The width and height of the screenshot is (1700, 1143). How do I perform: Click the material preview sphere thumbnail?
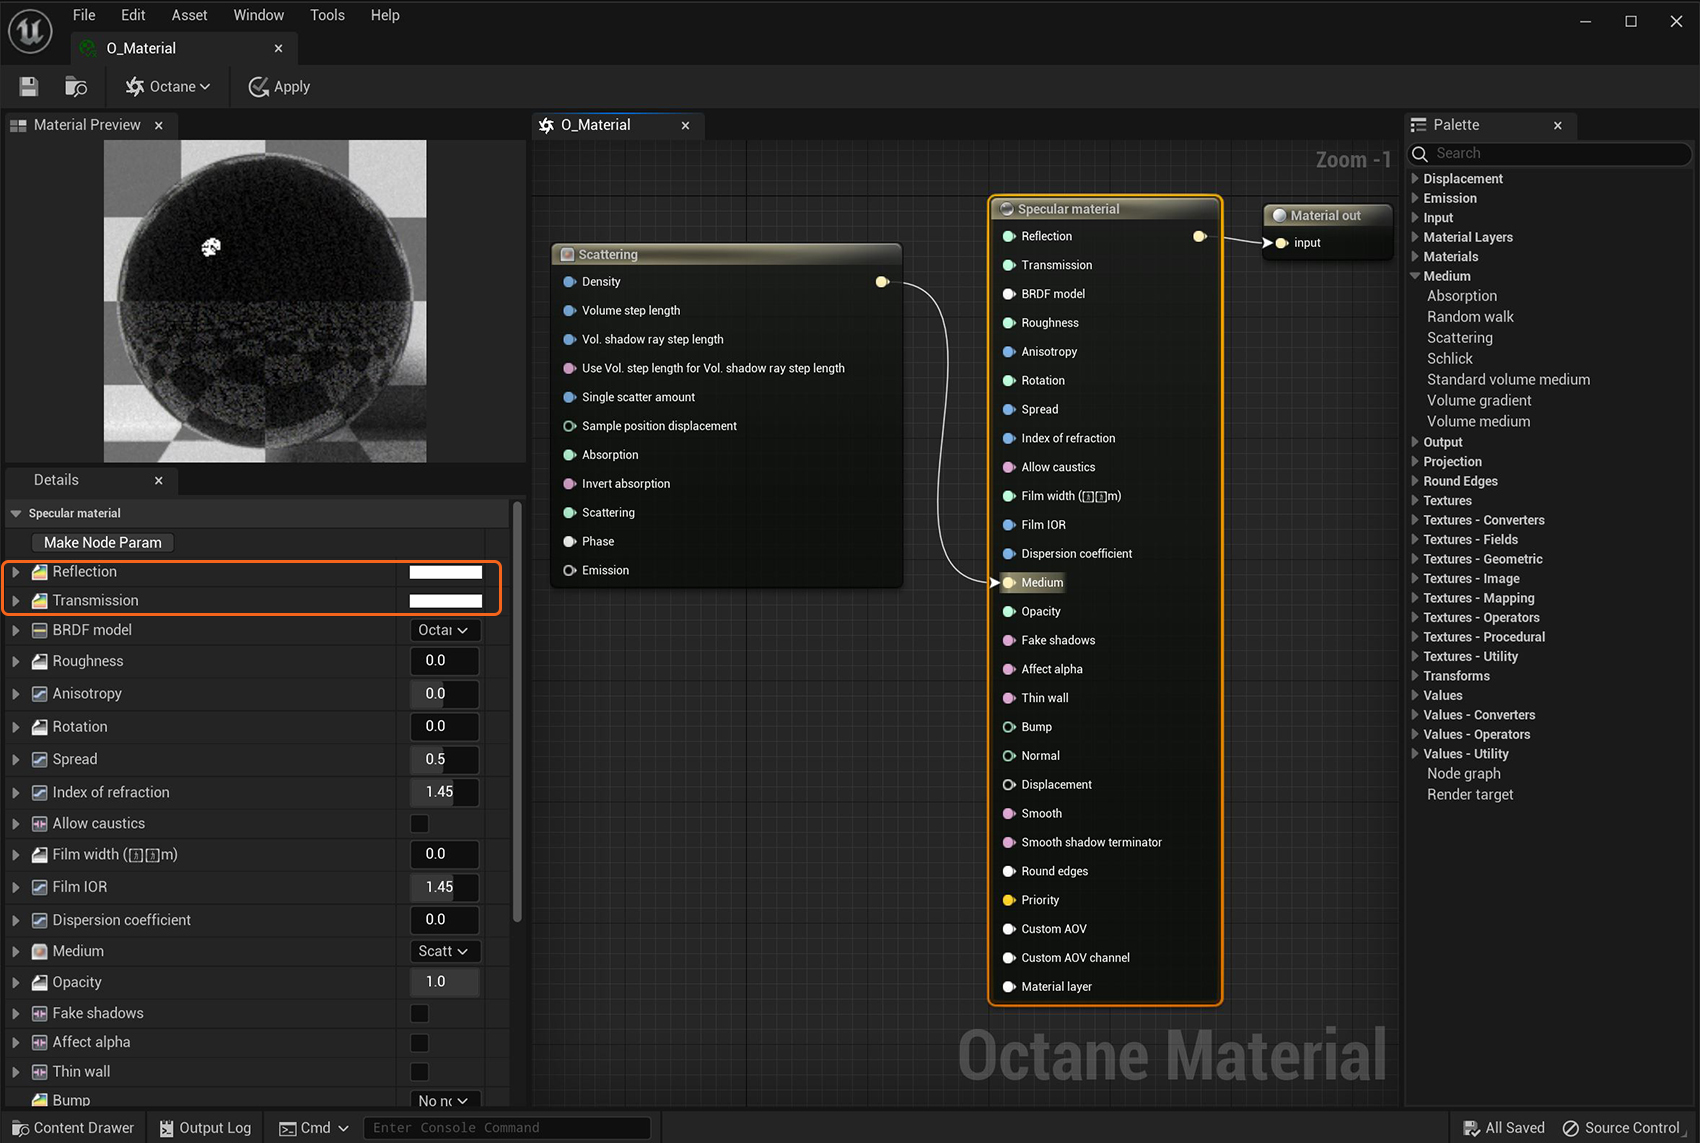265,301
